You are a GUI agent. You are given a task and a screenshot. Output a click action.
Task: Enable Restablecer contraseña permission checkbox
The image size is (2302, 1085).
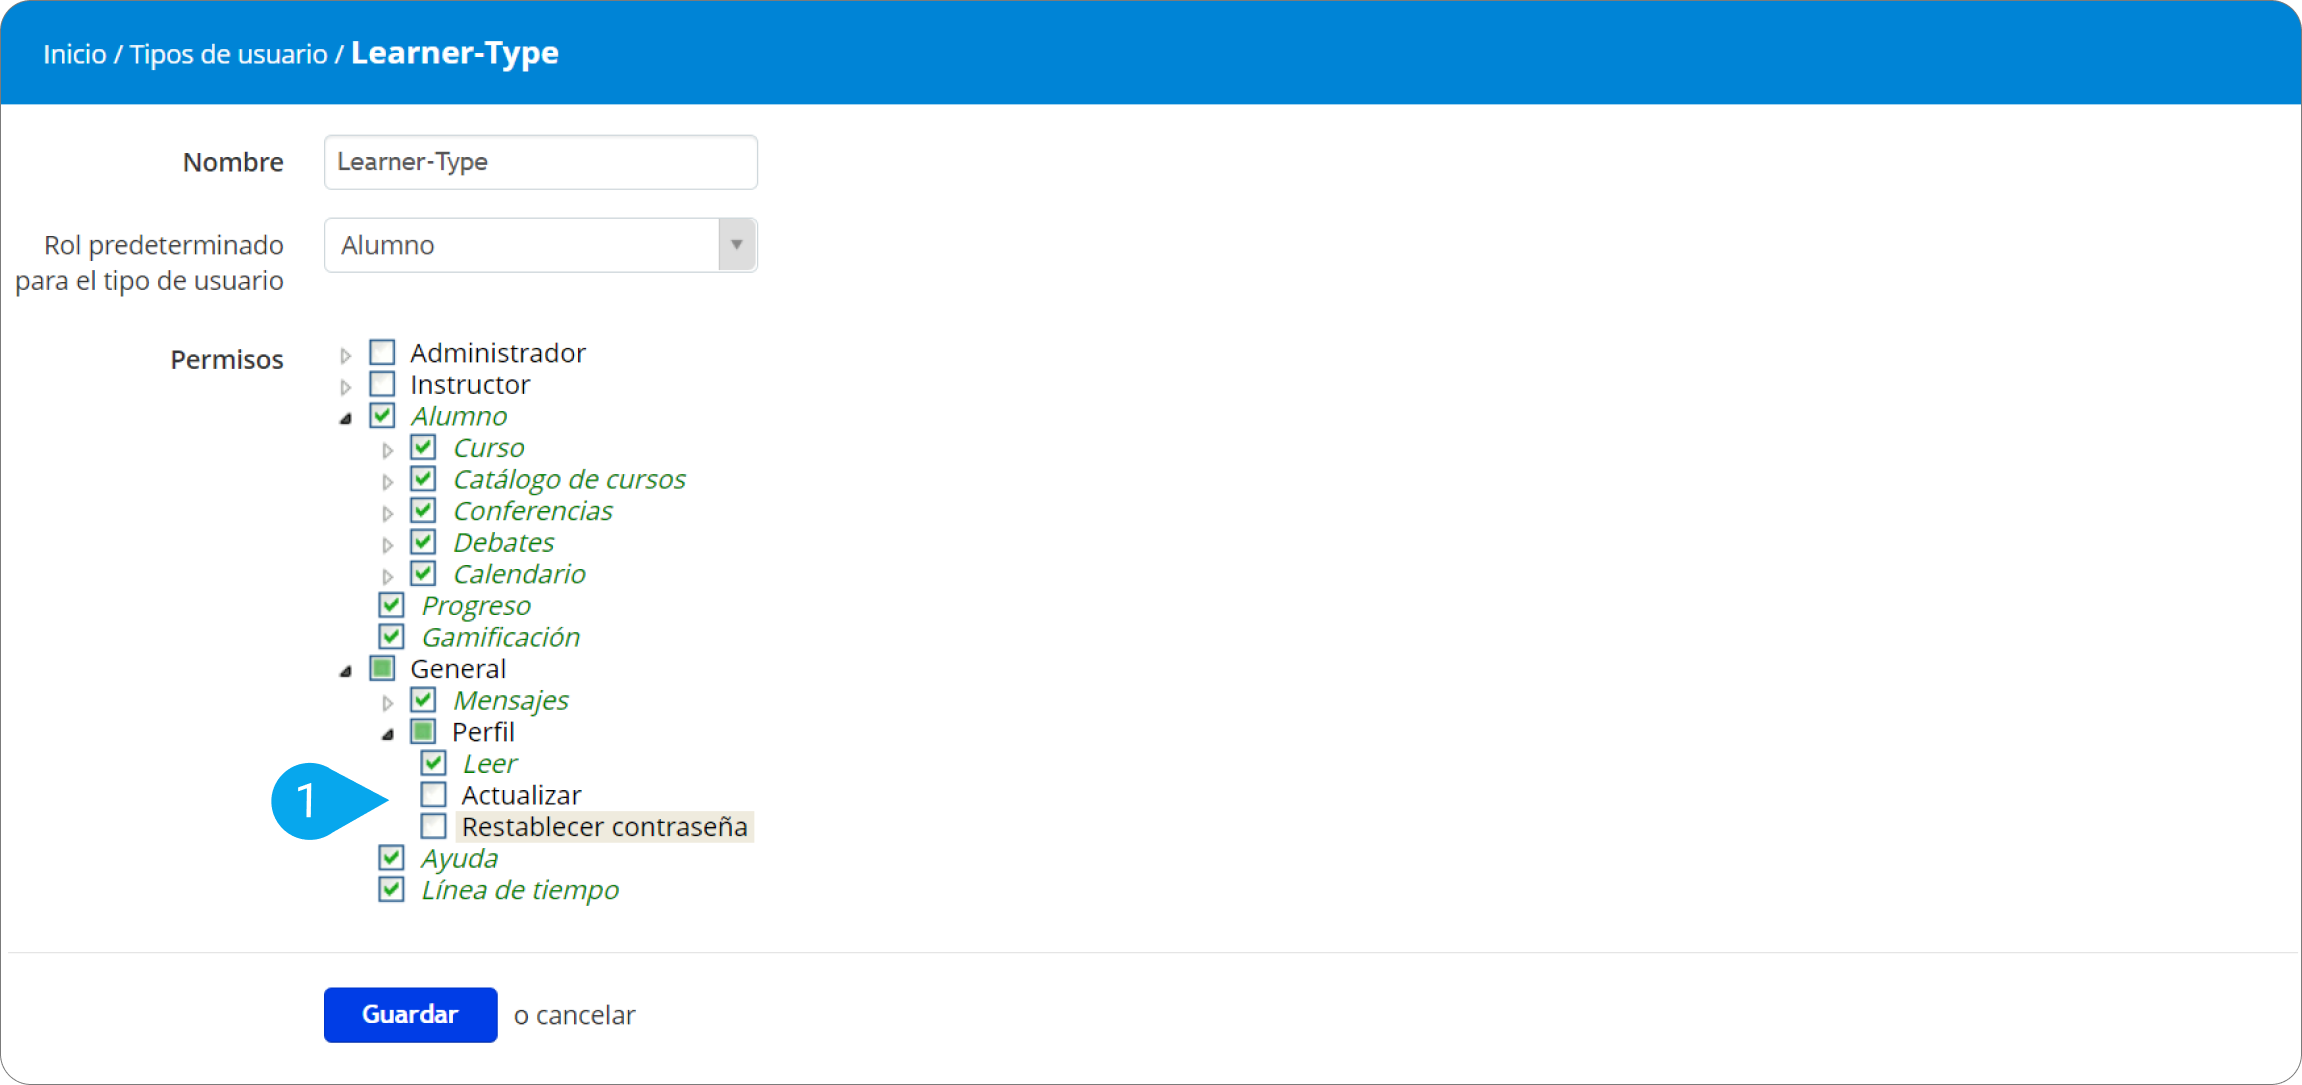point(433,826)
